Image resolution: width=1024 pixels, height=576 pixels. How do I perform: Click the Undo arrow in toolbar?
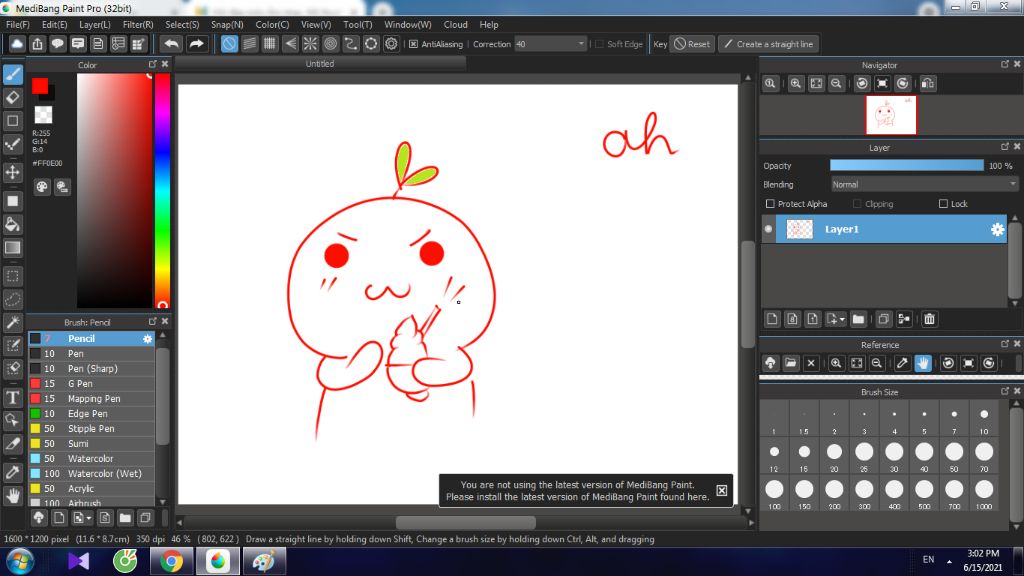point(172,44)
